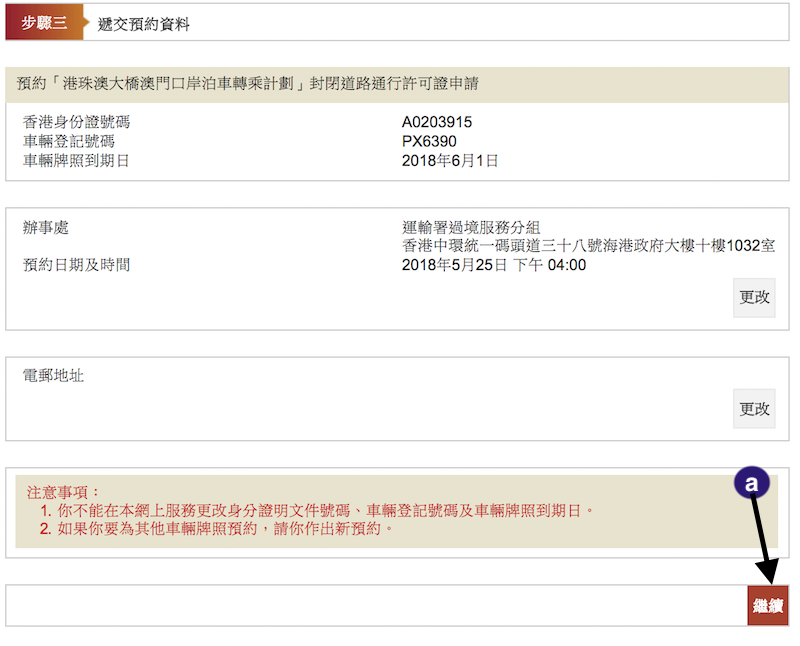Click the 海港政府大樓 office address line
The width and height of the screenshot is (800, 646).
[588, 246]
